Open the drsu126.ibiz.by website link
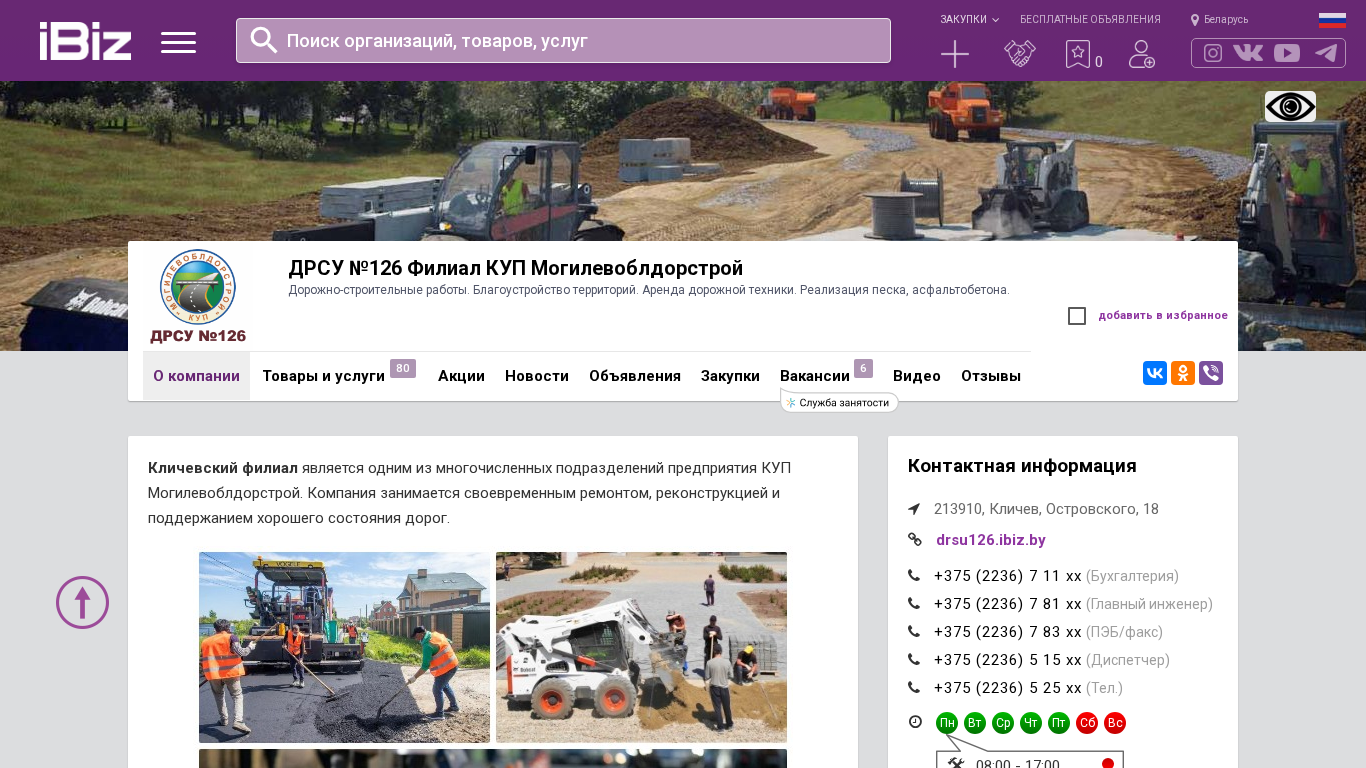Viewport: 1366px width, 768px height. tap(991, 540)
